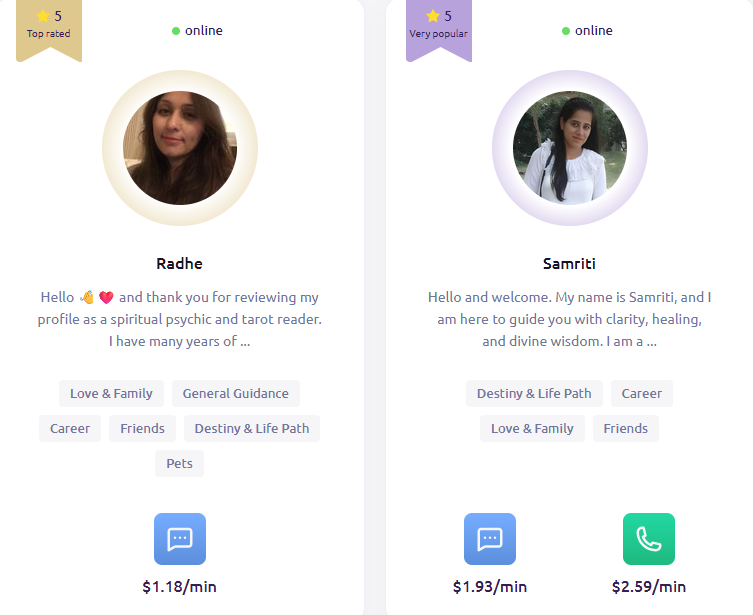753x615 pixels.
Task: Open profile via the Radhe name heading
Action: (x=180, y=264)
